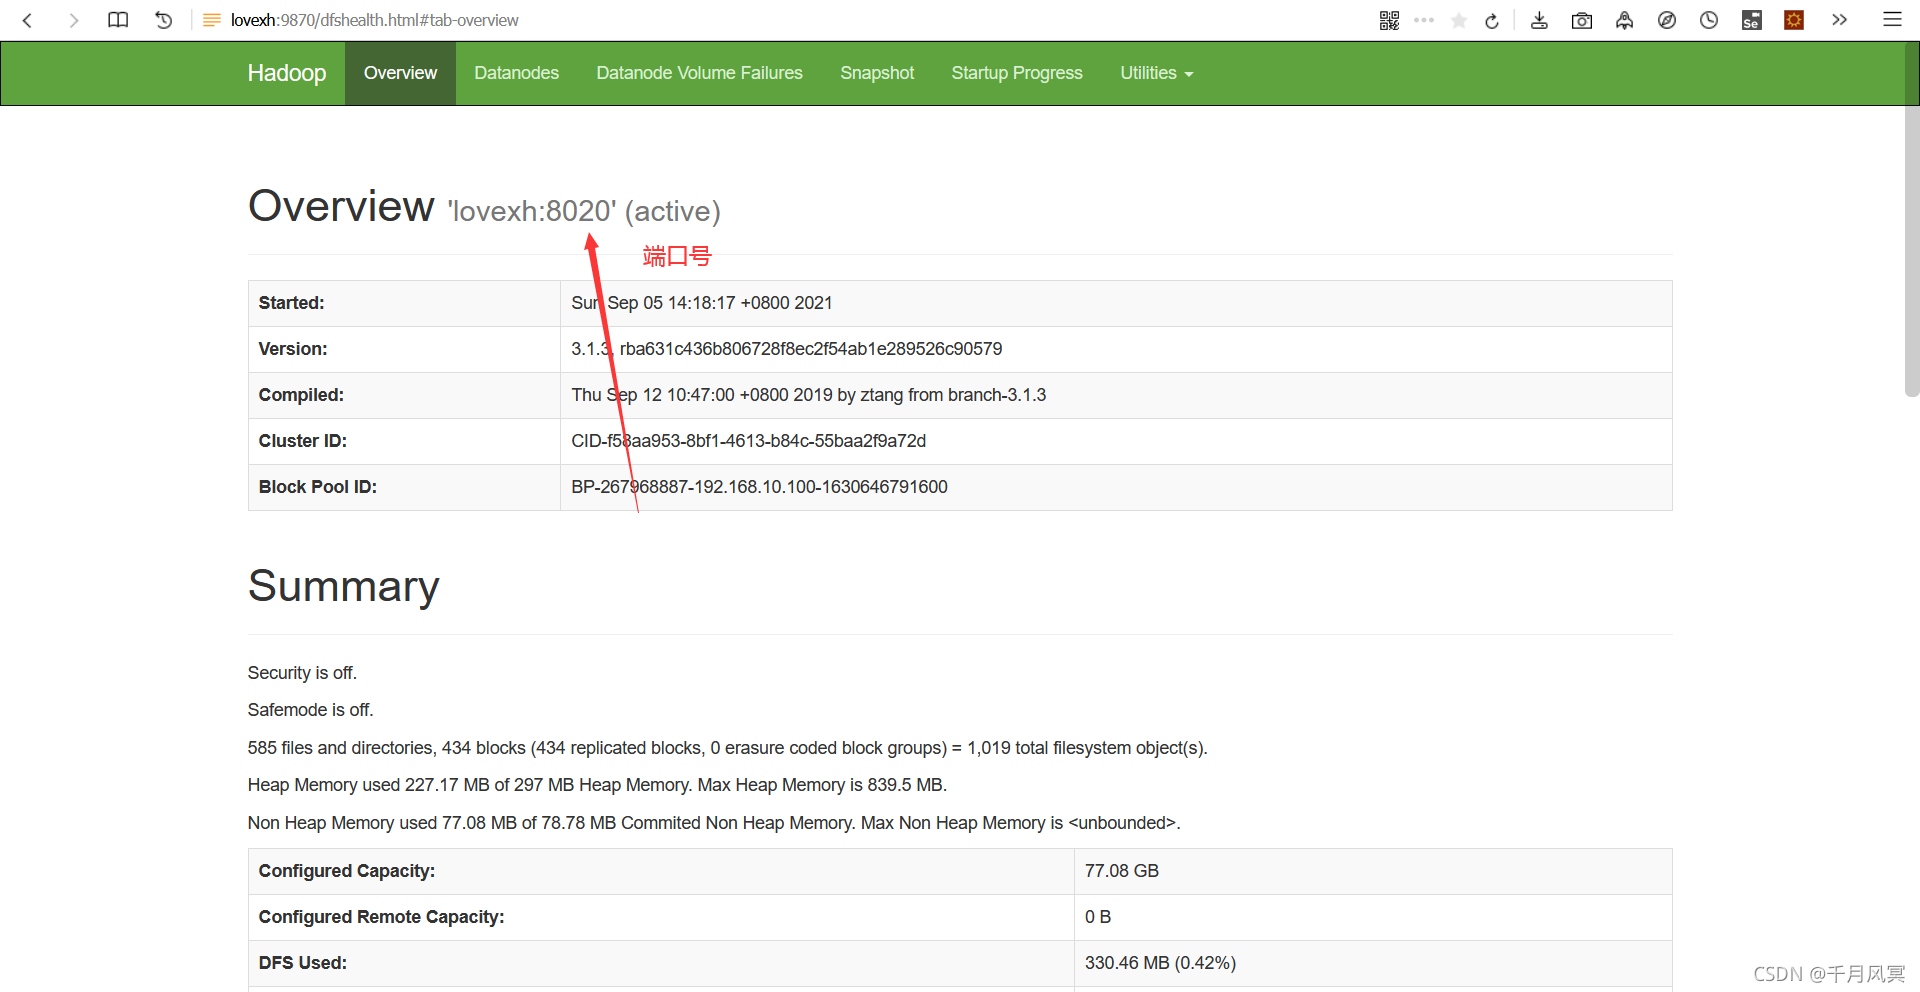
Task: Show more extensions via the double chevron
Action: 1839,19
